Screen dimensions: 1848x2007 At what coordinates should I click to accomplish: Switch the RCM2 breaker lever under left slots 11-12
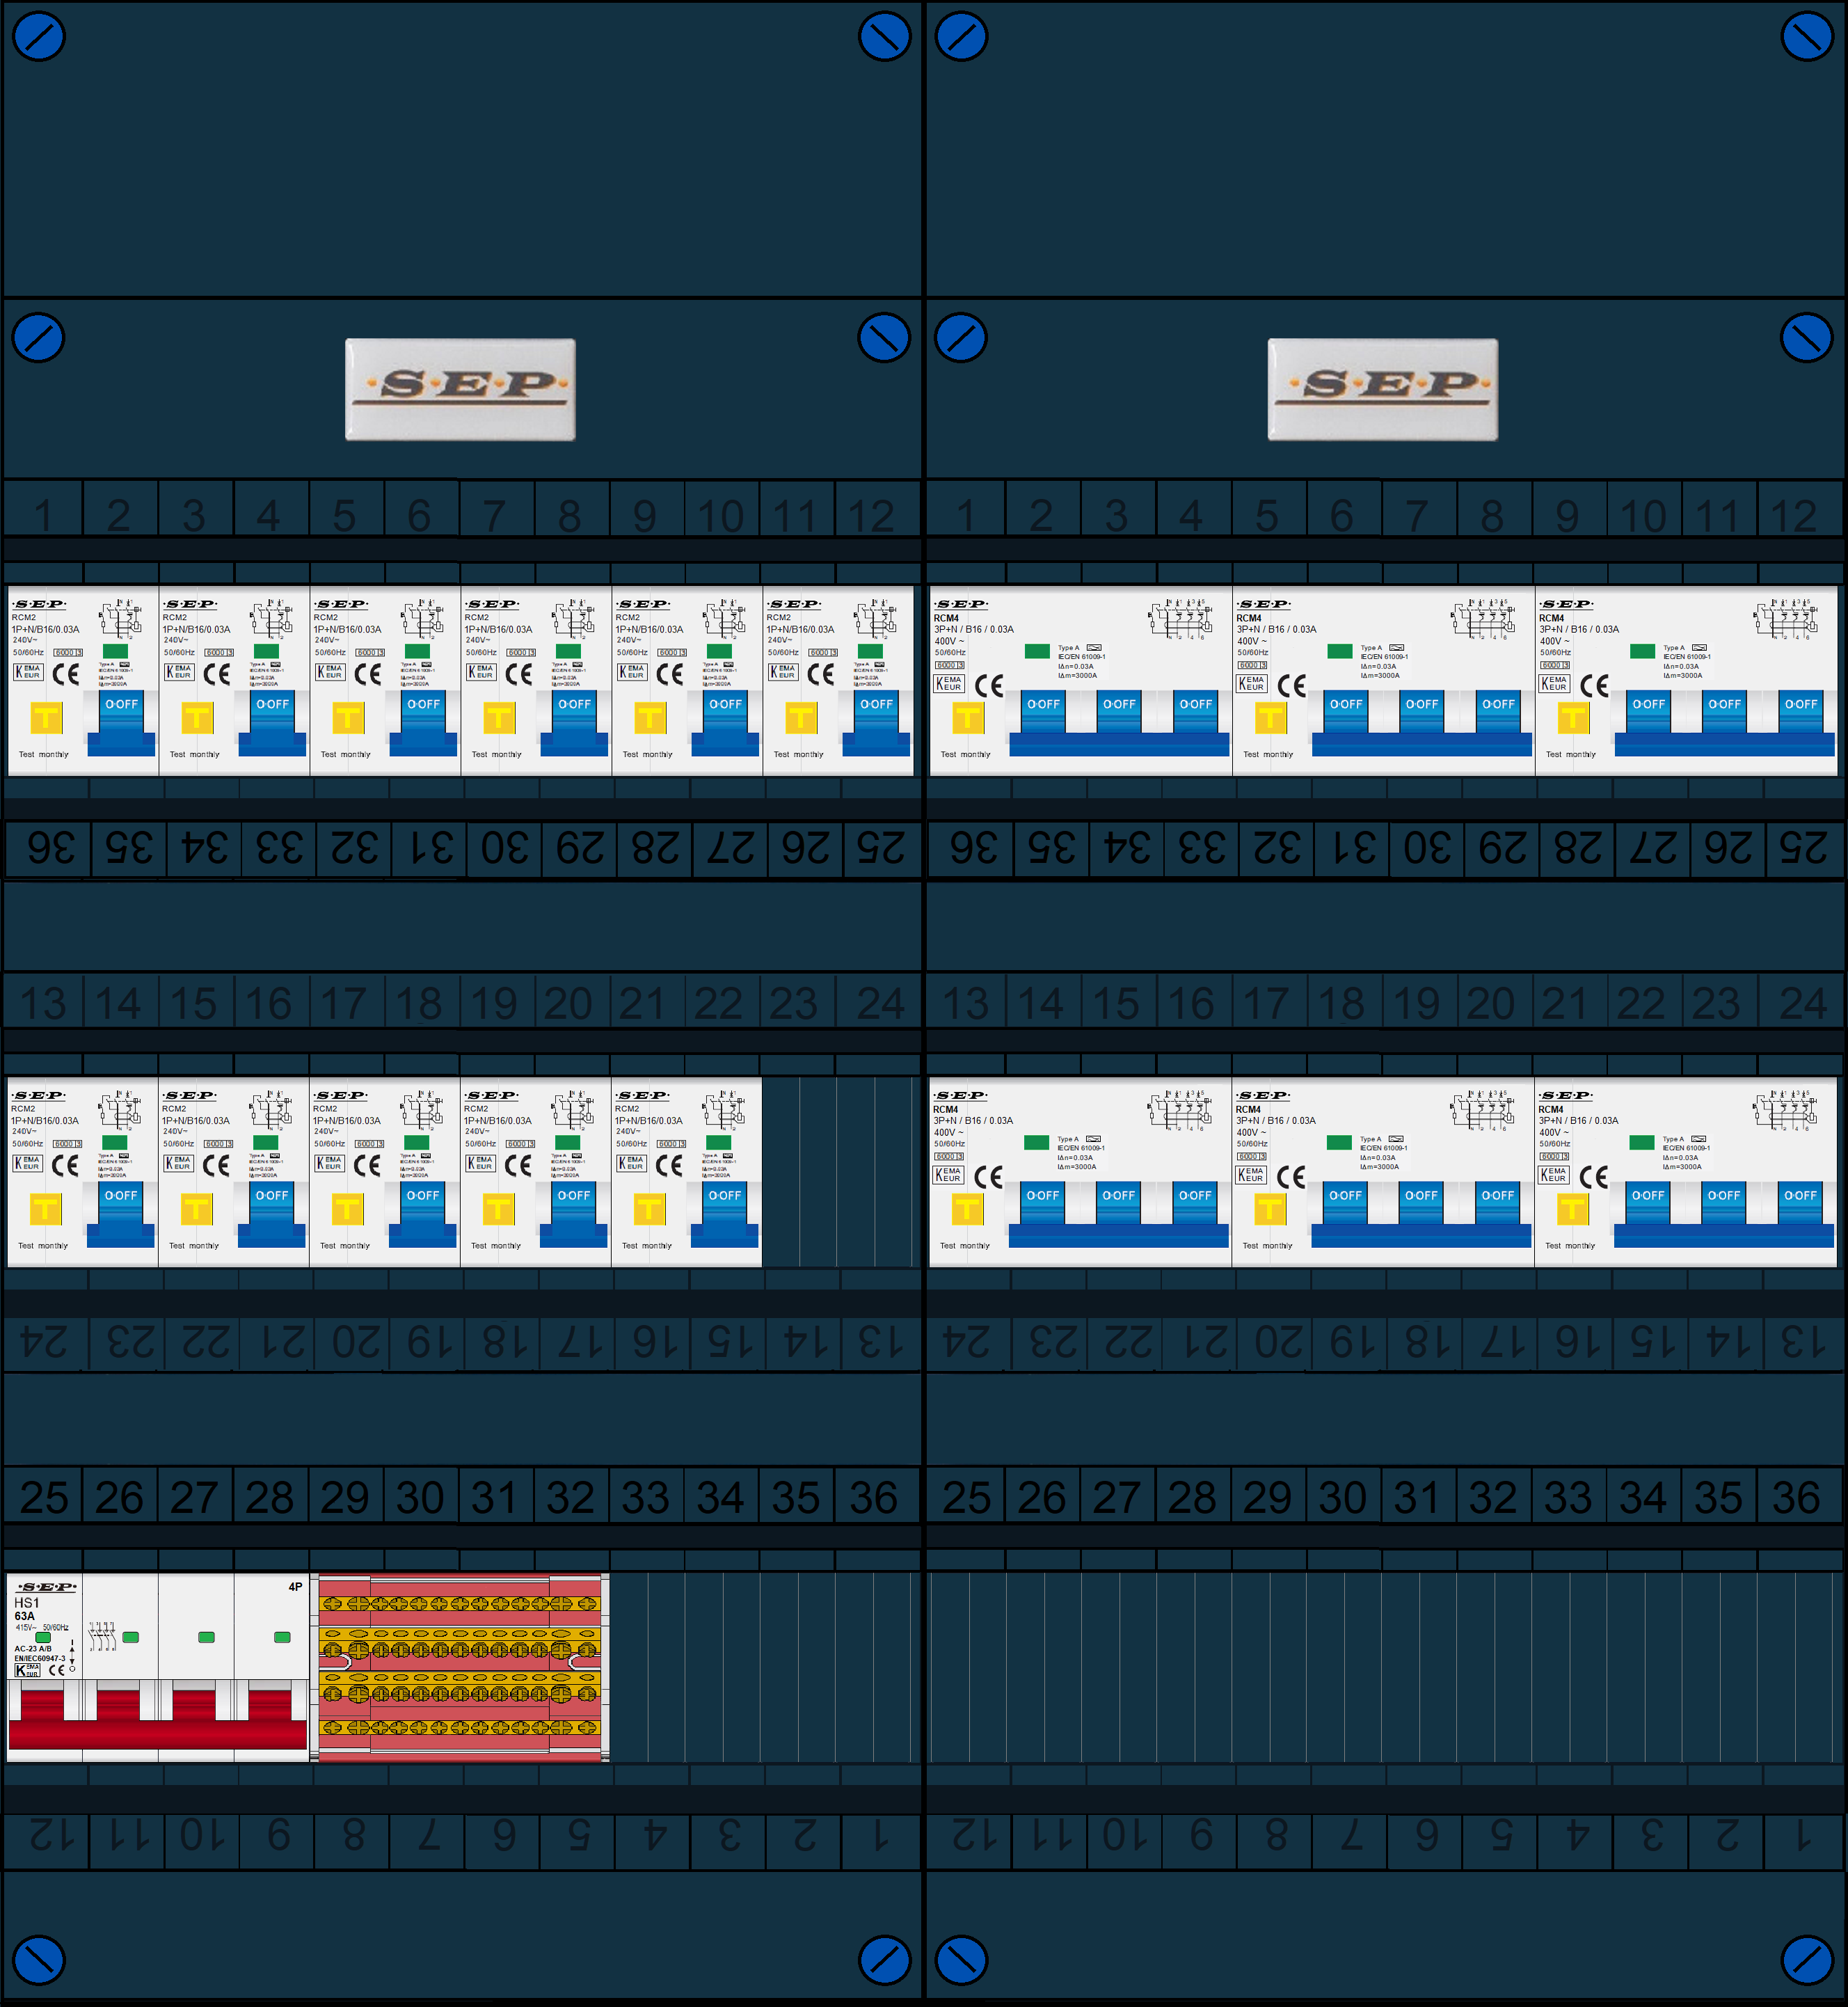point(876,722)
